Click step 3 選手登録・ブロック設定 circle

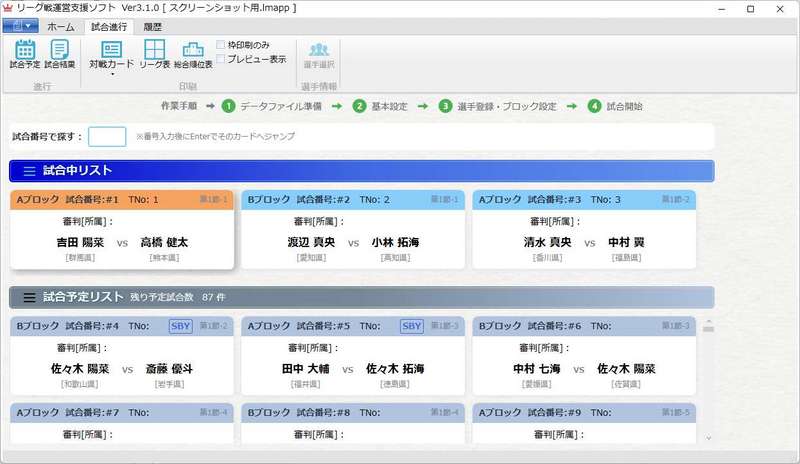click(x=445, y=106)
